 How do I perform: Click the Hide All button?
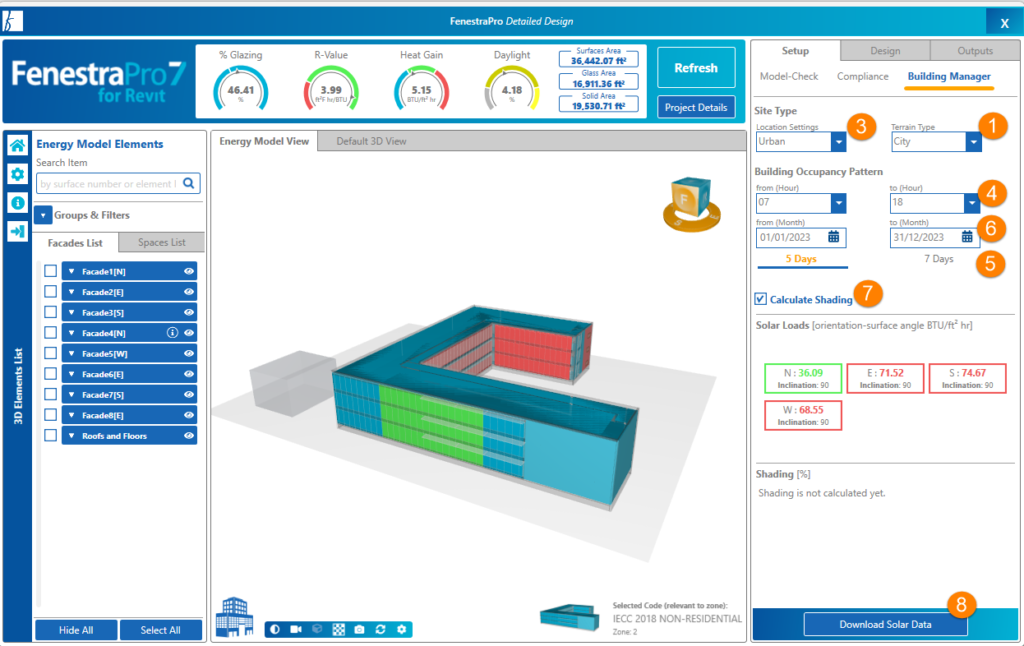tap(76, 630)
